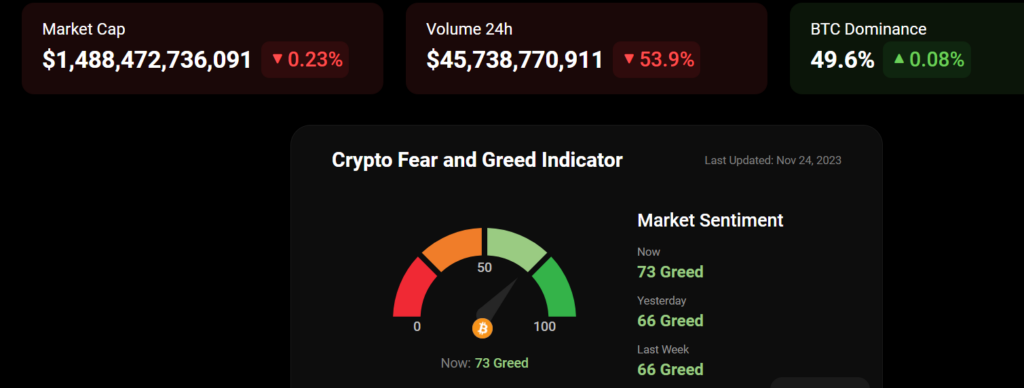Click the Volume 53.9% change badge
Screen dimensions: 1024x388
pos(656,59)
